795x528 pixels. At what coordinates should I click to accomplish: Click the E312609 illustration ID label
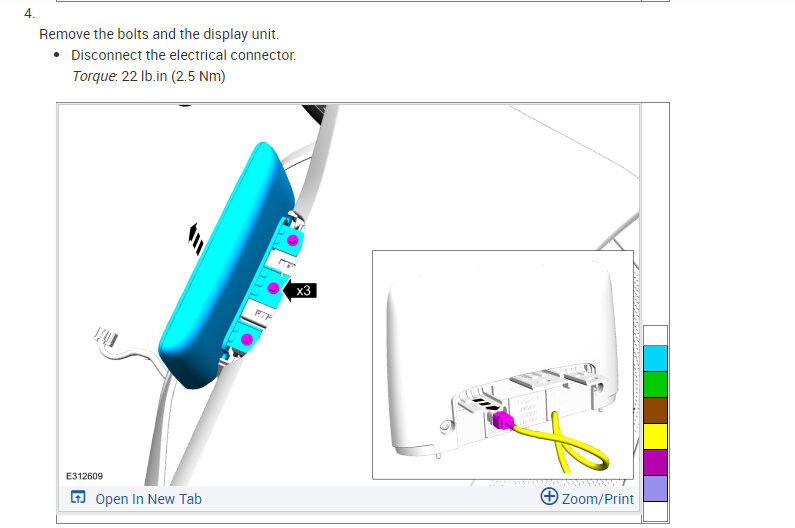click(84, 476)
